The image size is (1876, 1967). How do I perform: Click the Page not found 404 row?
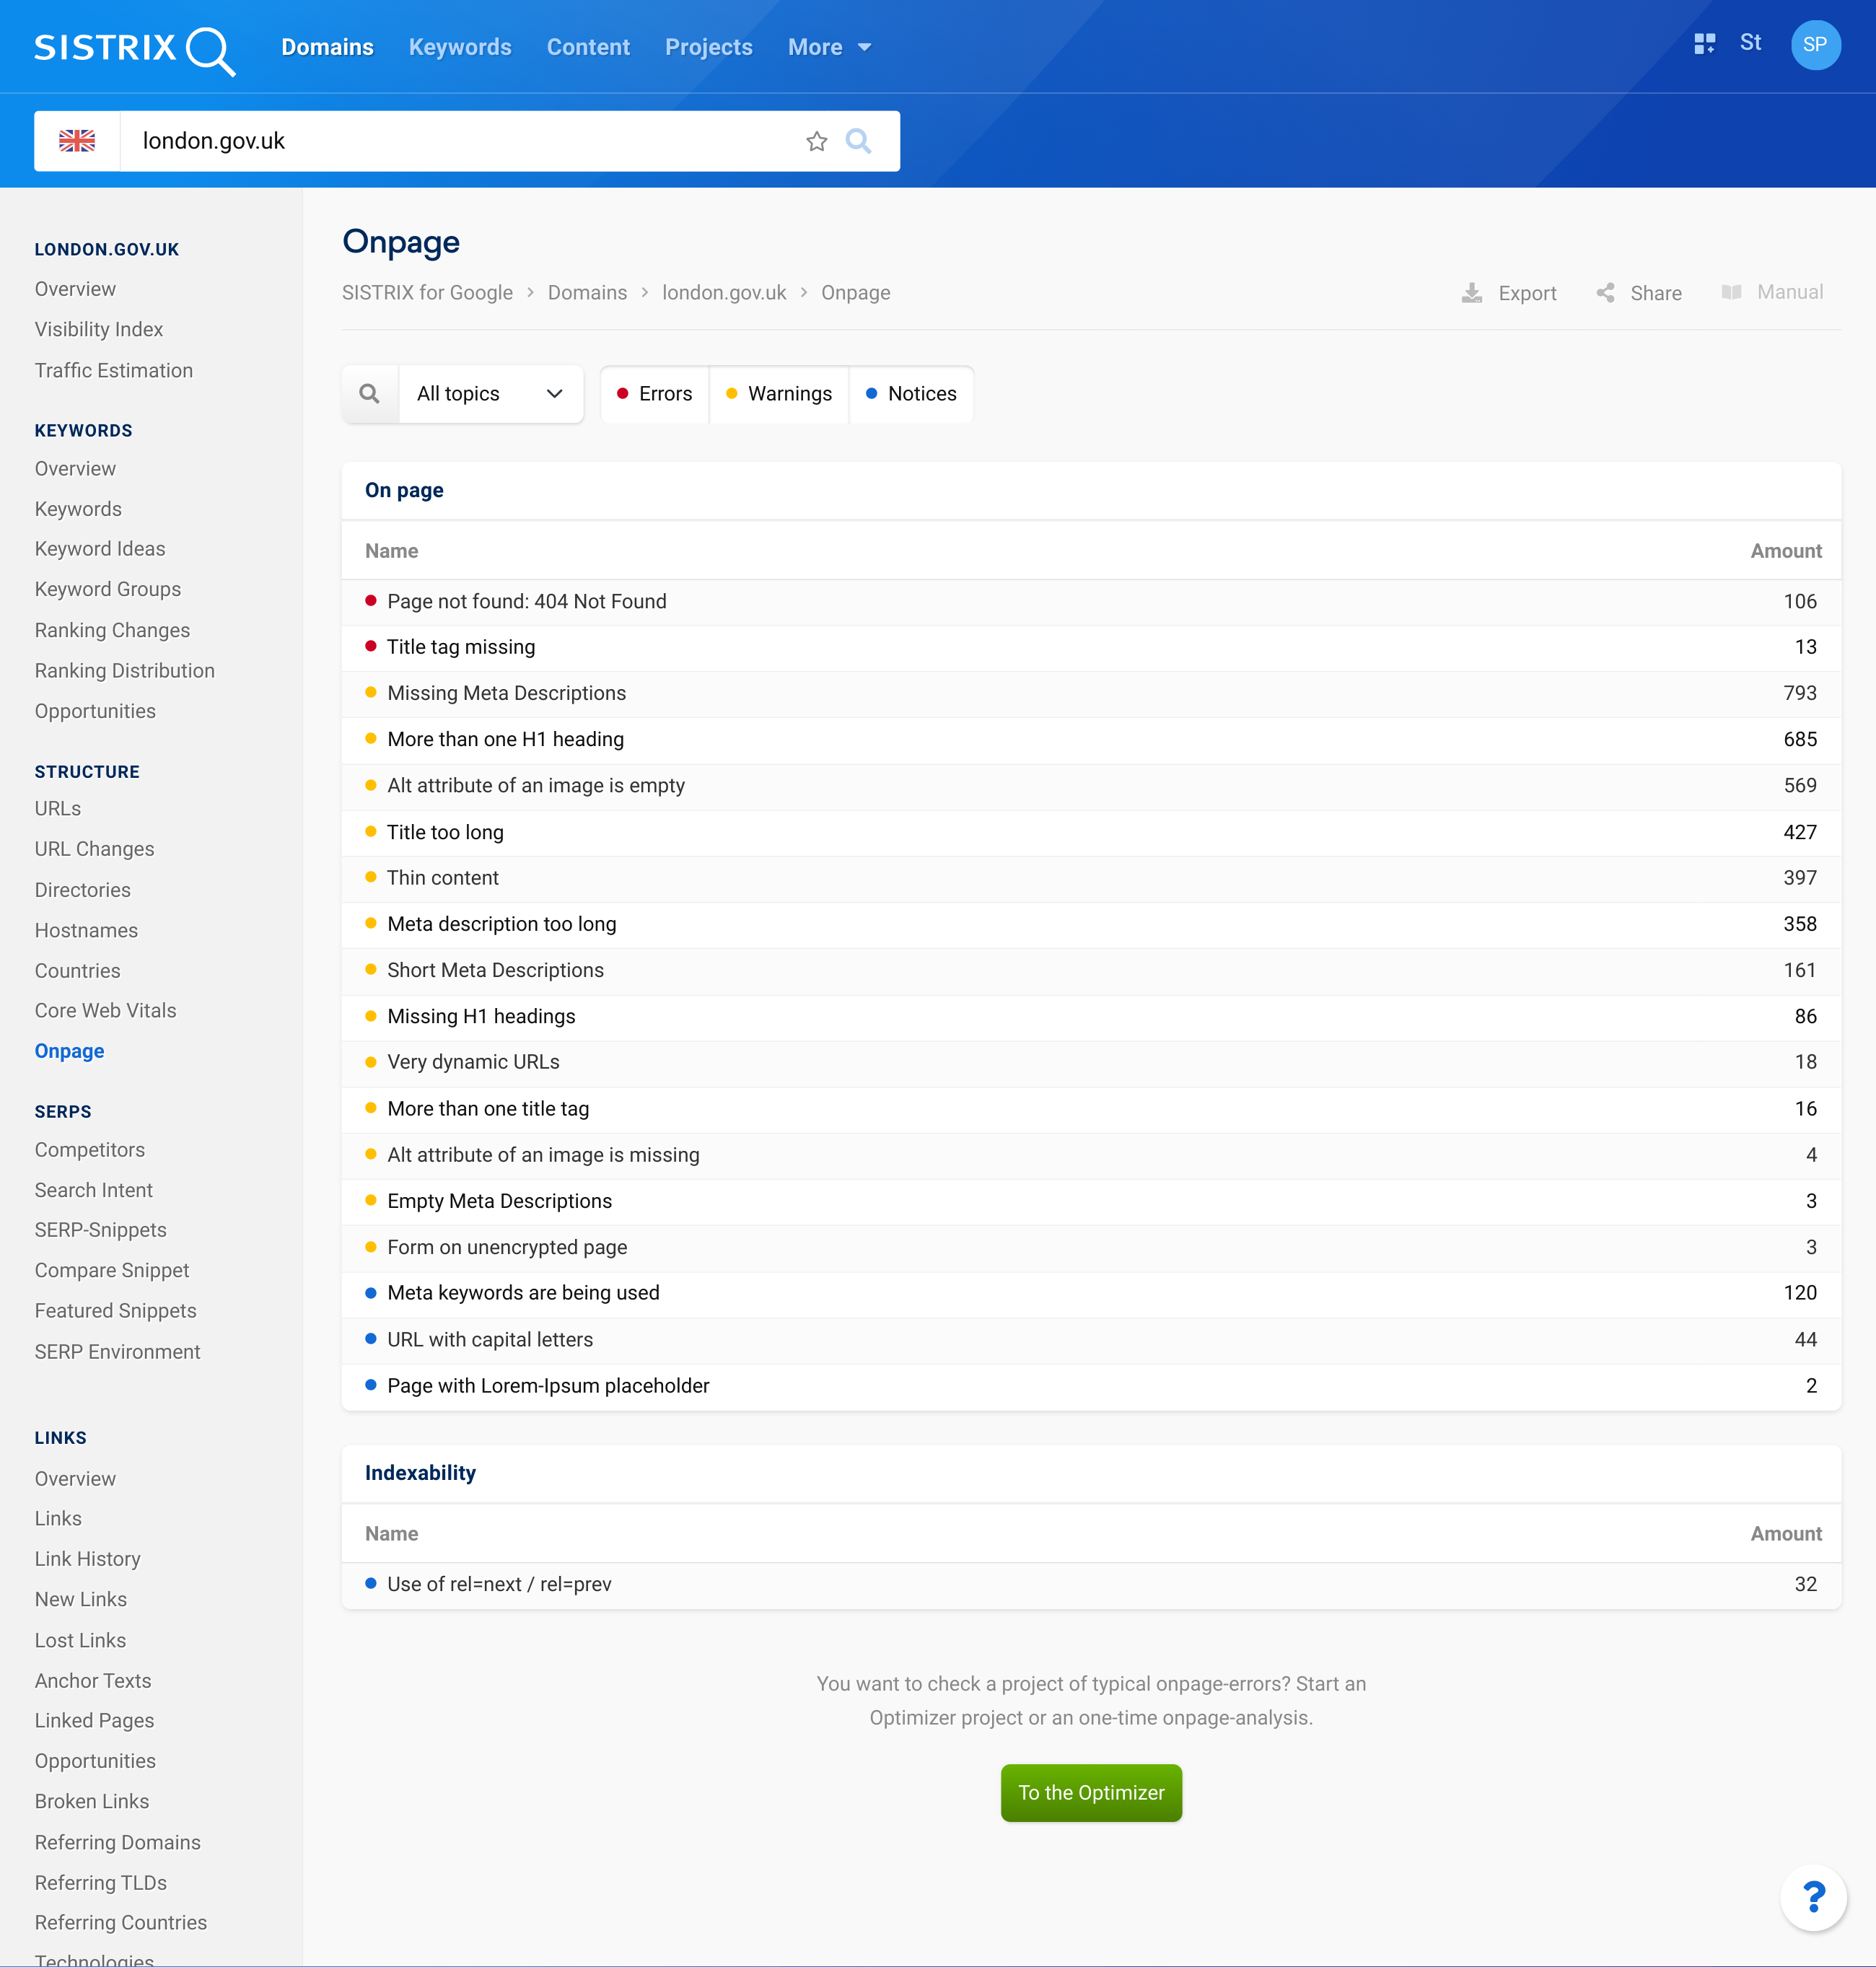pyautogui.click(x=1091, y=600)
